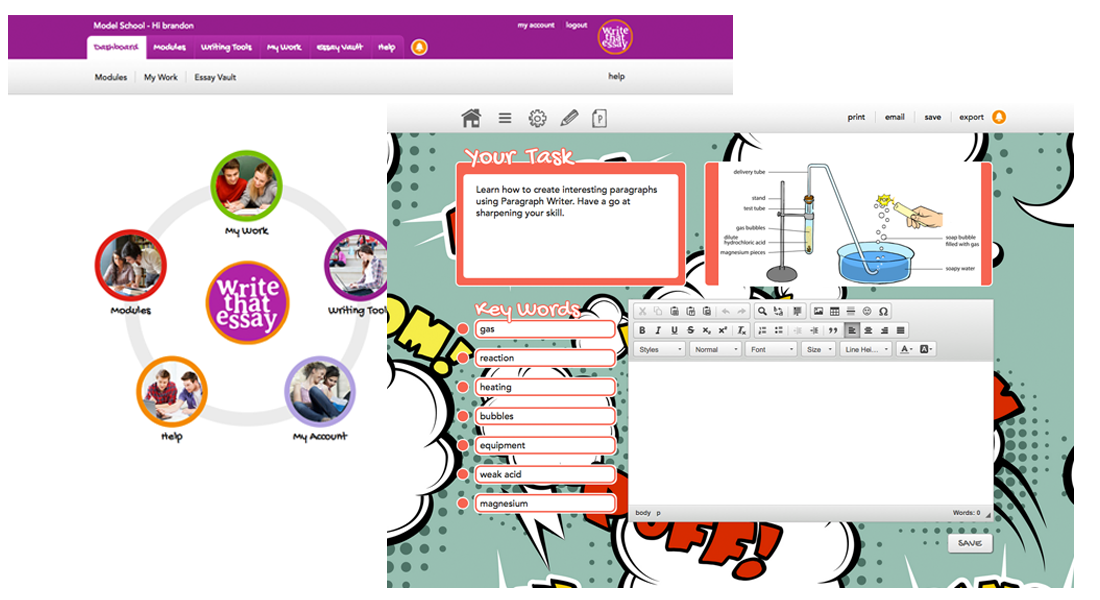Redo the last edit
The width and height of the screenshot is (1100, 600).
point(742,311)
